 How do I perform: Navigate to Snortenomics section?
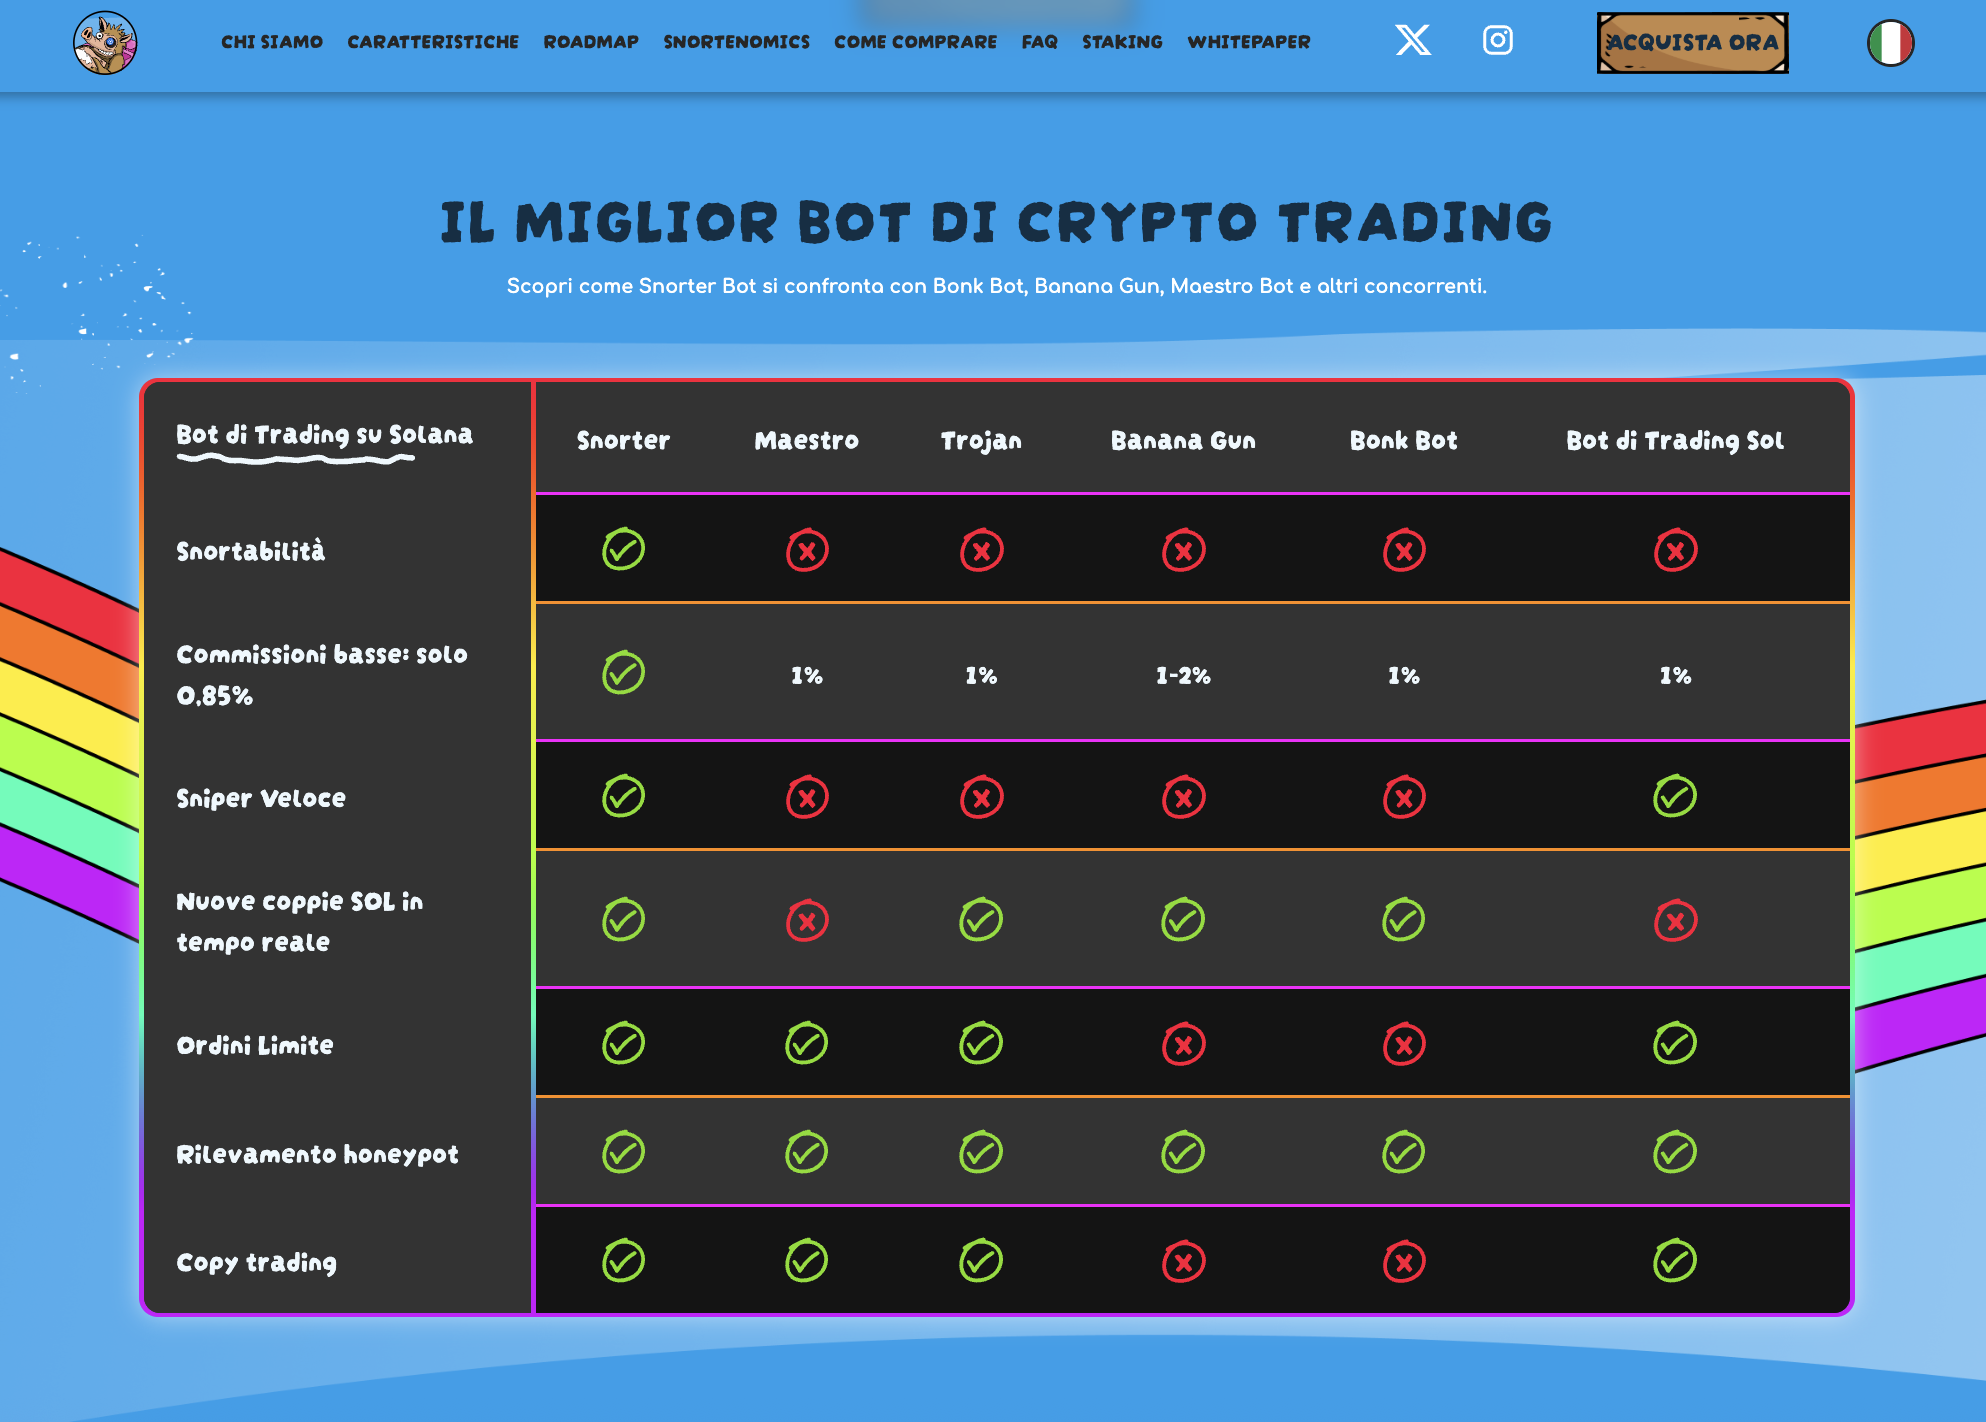click(x=736, y=42)
